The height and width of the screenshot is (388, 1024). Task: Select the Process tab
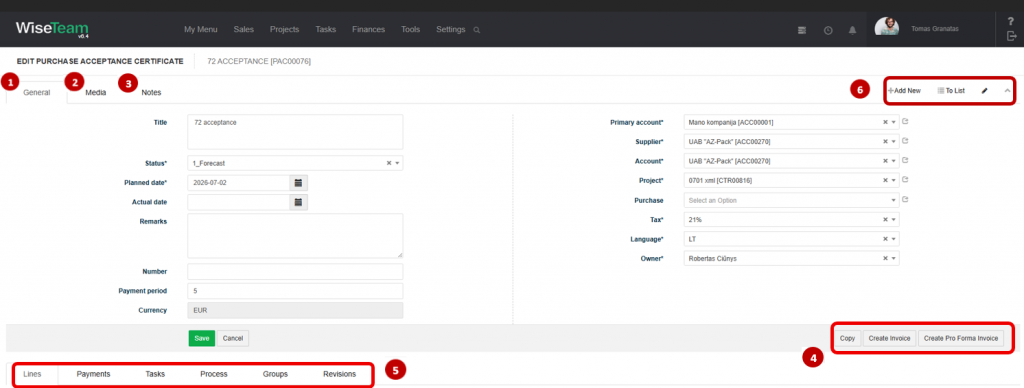(214, 374)
